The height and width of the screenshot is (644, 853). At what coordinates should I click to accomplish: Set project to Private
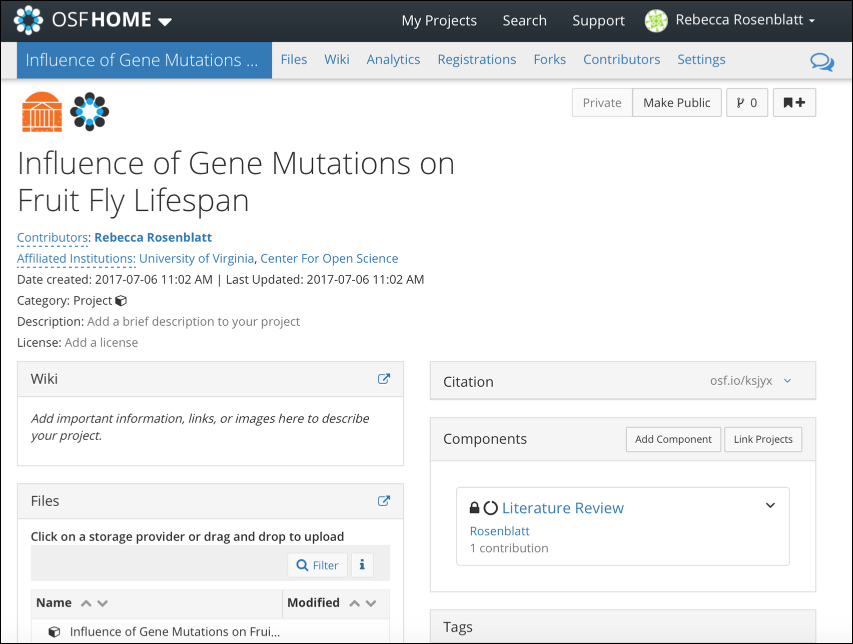[x=602, y=103]
